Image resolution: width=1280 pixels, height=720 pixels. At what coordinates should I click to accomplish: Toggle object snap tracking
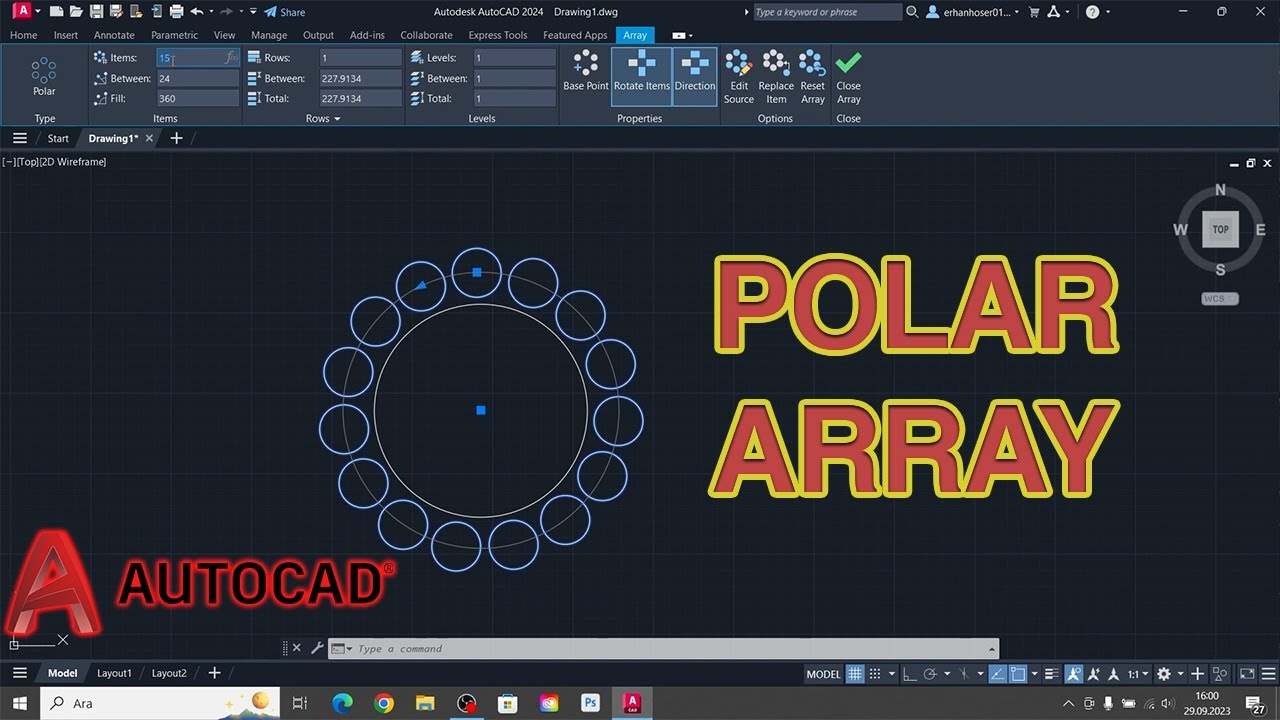point(998,674)
